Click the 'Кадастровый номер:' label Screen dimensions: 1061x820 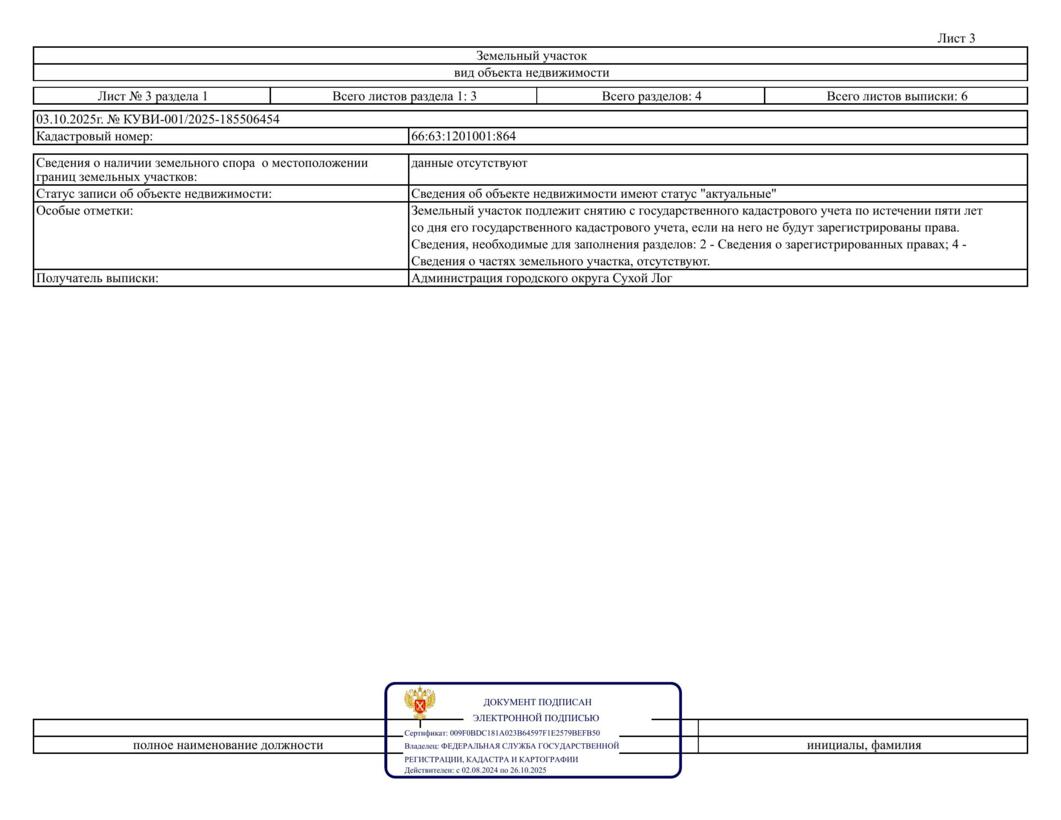point(95,137)
